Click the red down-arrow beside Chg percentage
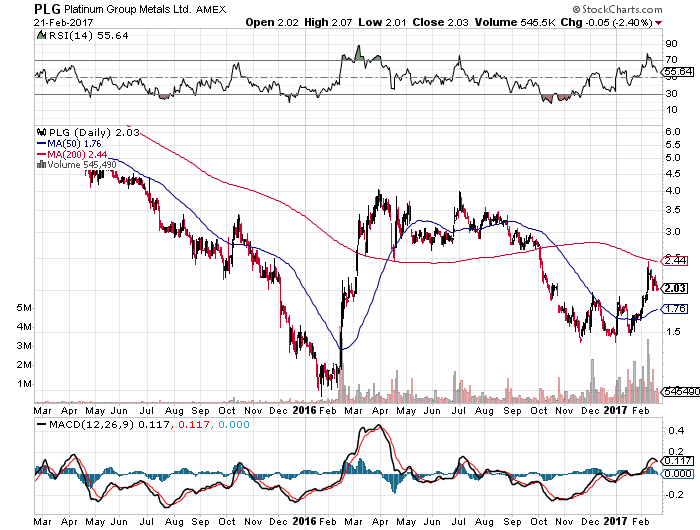 pyautogui.click(x=658, y=23)
